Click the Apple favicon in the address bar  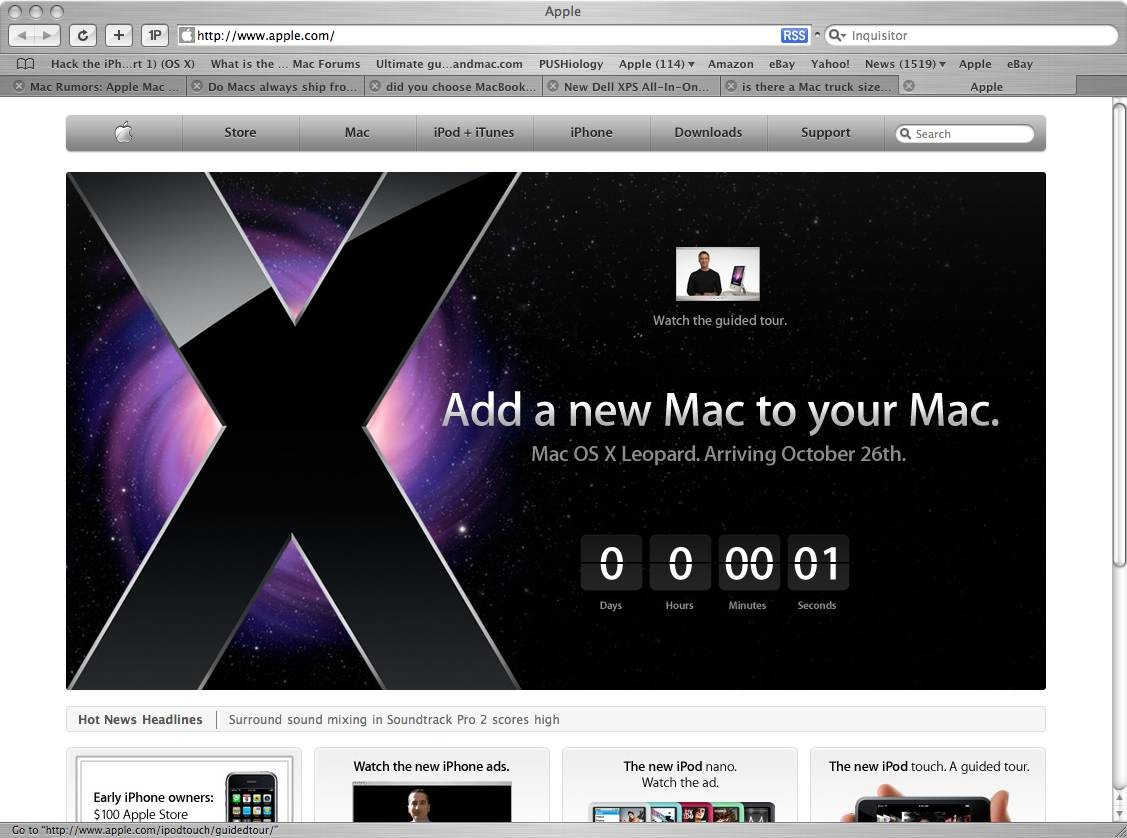click(187, 35)
